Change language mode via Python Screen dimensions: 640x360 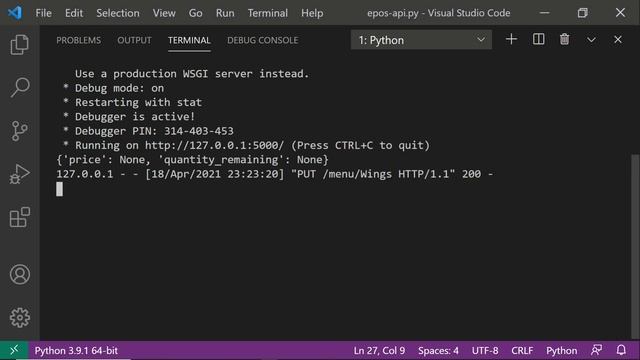tap(562, 351)
